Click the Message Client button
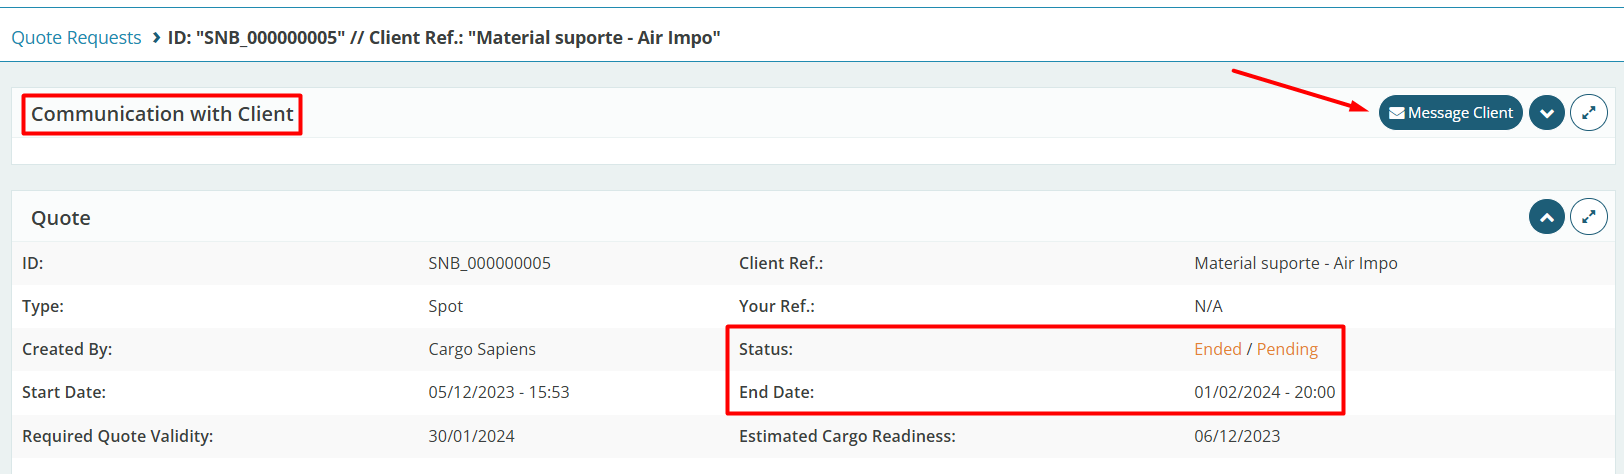The image size is (1624, 474). click(x=1450, y=113)
